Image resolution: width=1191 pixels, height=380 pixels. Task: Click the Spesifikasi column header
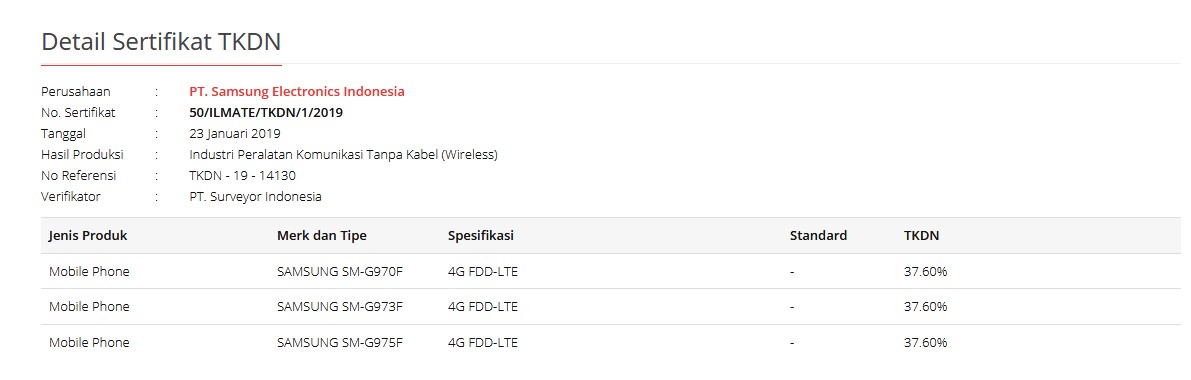(481, 236)
